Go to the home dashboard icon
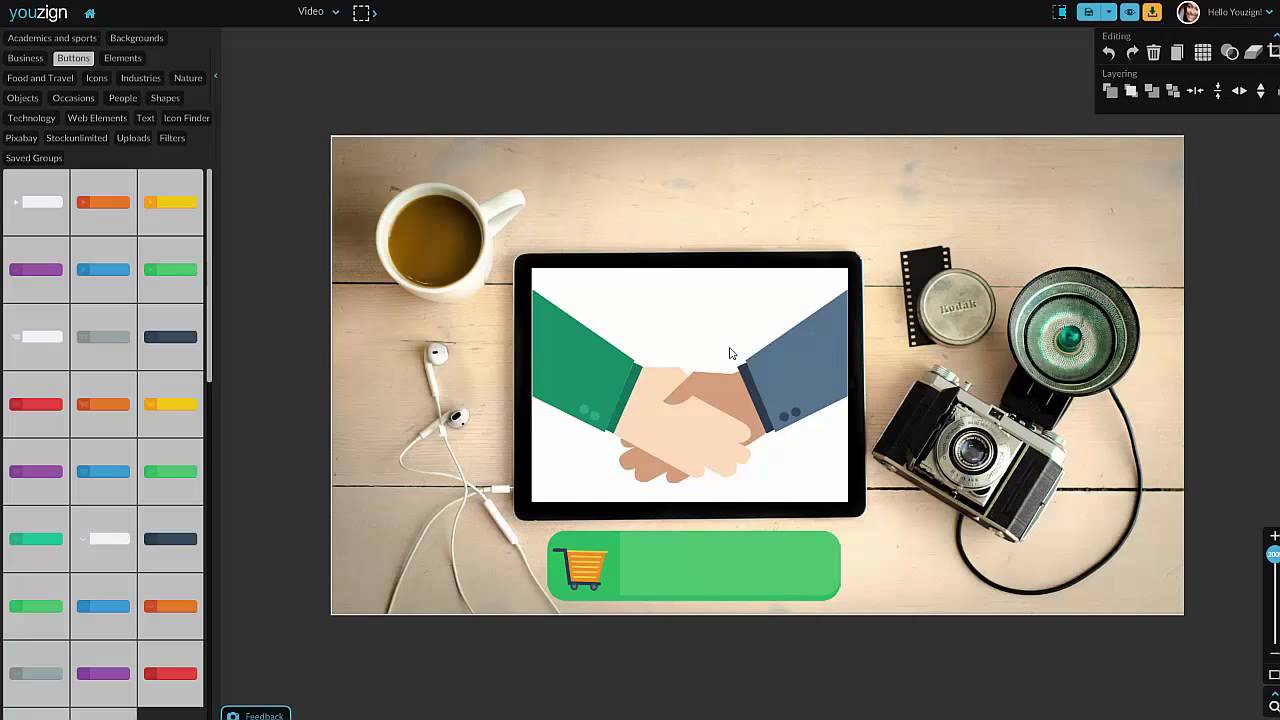The image size is (1280, 720). 90,13
